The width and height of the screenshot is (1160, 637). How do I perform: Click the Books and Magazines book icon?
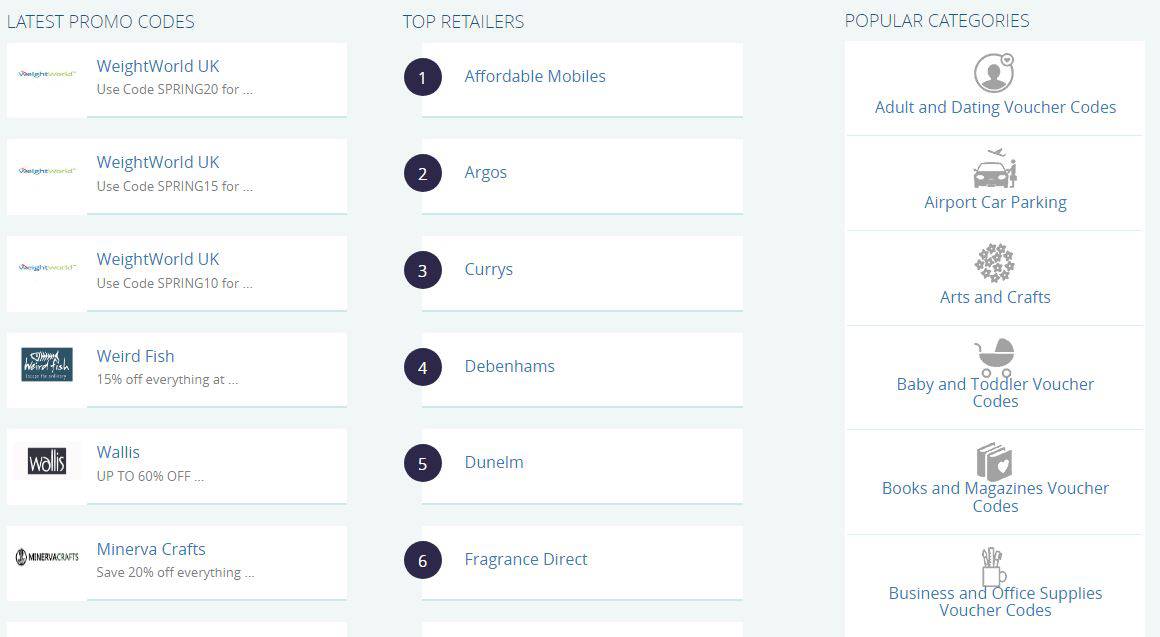click(994, 462)
